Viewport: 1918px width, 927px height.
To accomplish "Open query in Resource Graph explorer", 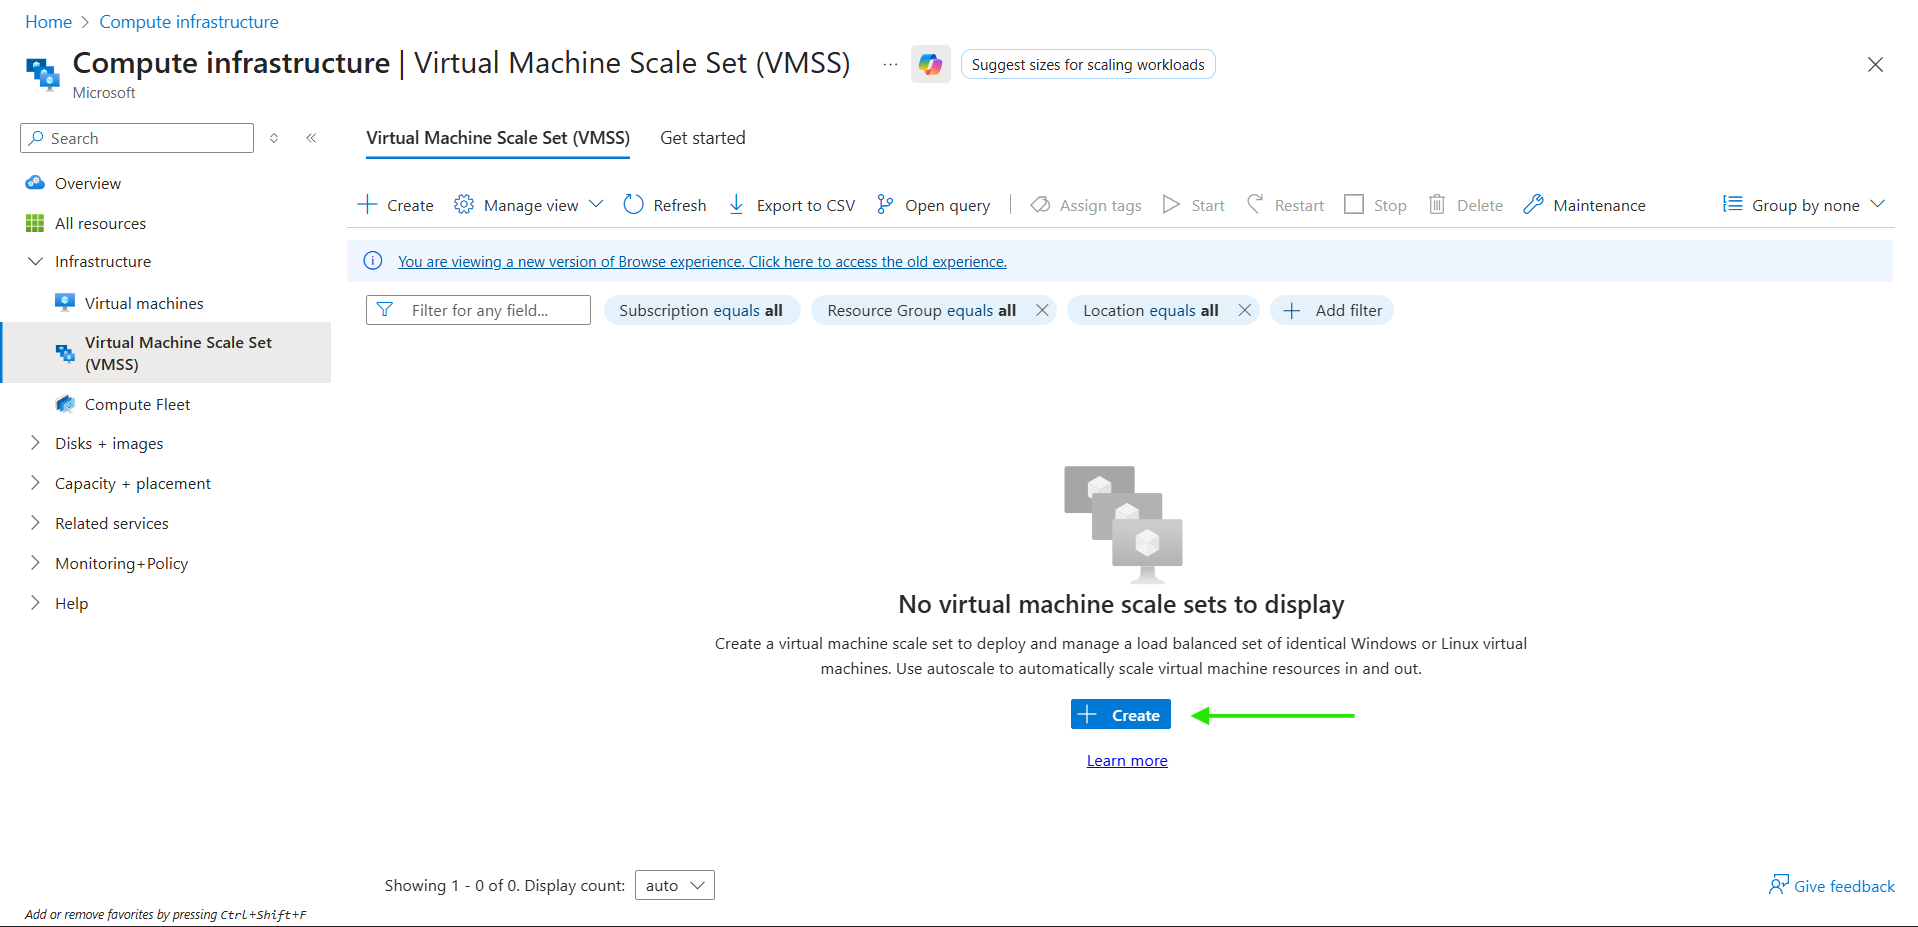I will [x=934, y=205].
